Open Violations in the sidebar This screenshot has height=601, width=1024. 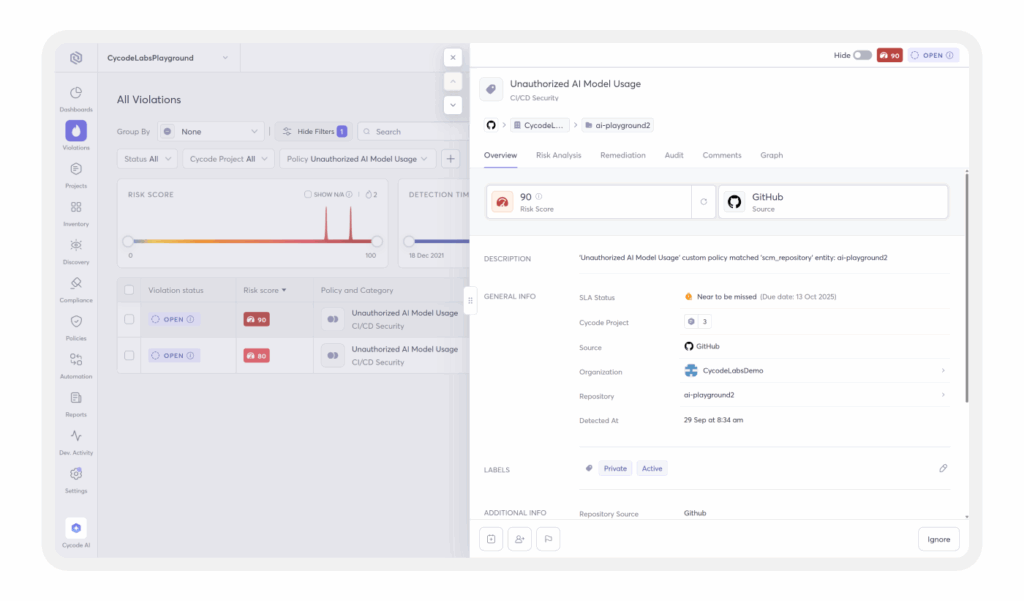[76, 131]
